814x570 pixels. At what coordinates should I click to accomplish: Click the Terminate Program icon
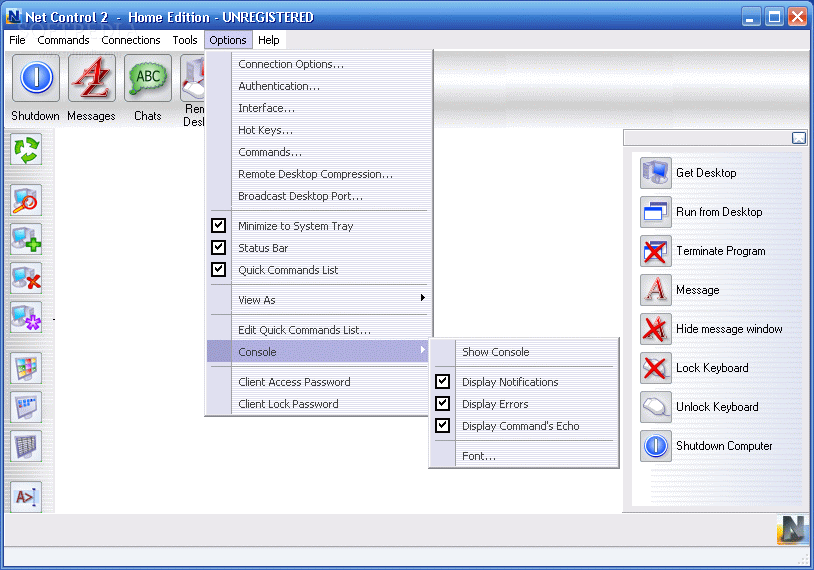point(656,251)
